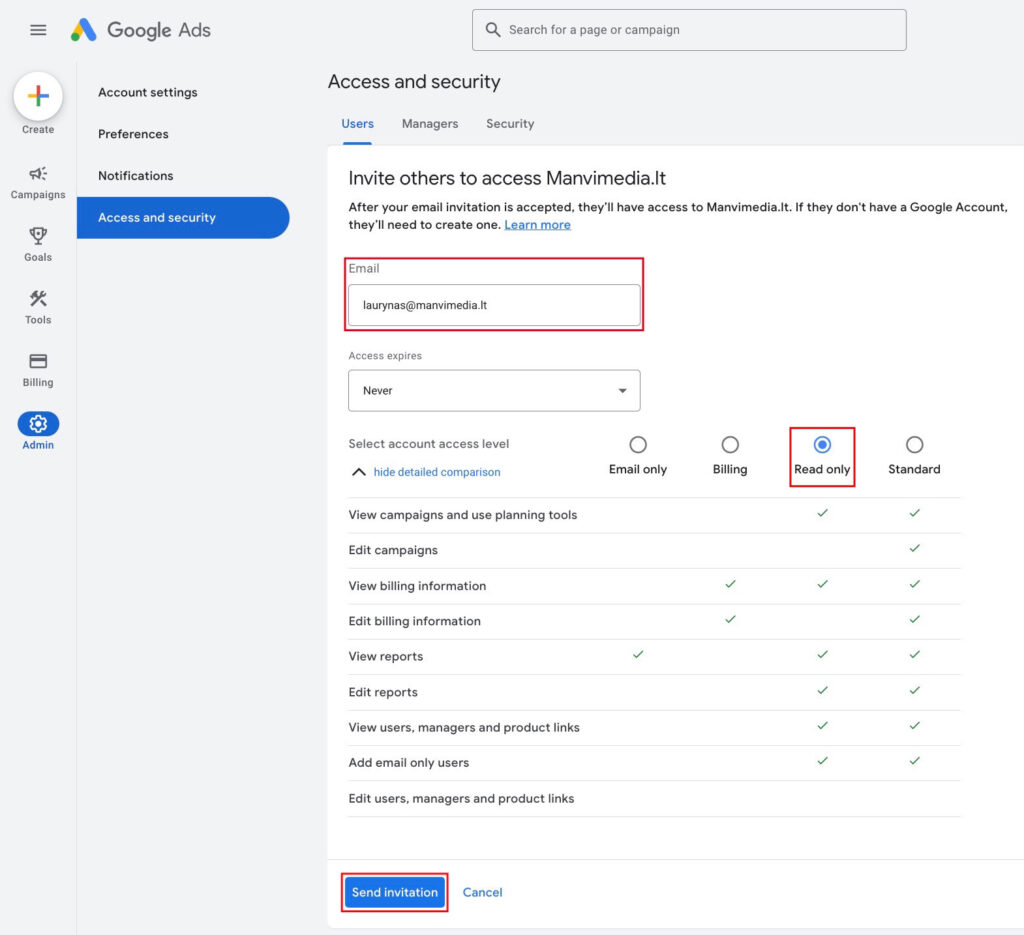1024x935 pixels.
Task: Select the Read only radio button
Action: click(x=822, y=445)
